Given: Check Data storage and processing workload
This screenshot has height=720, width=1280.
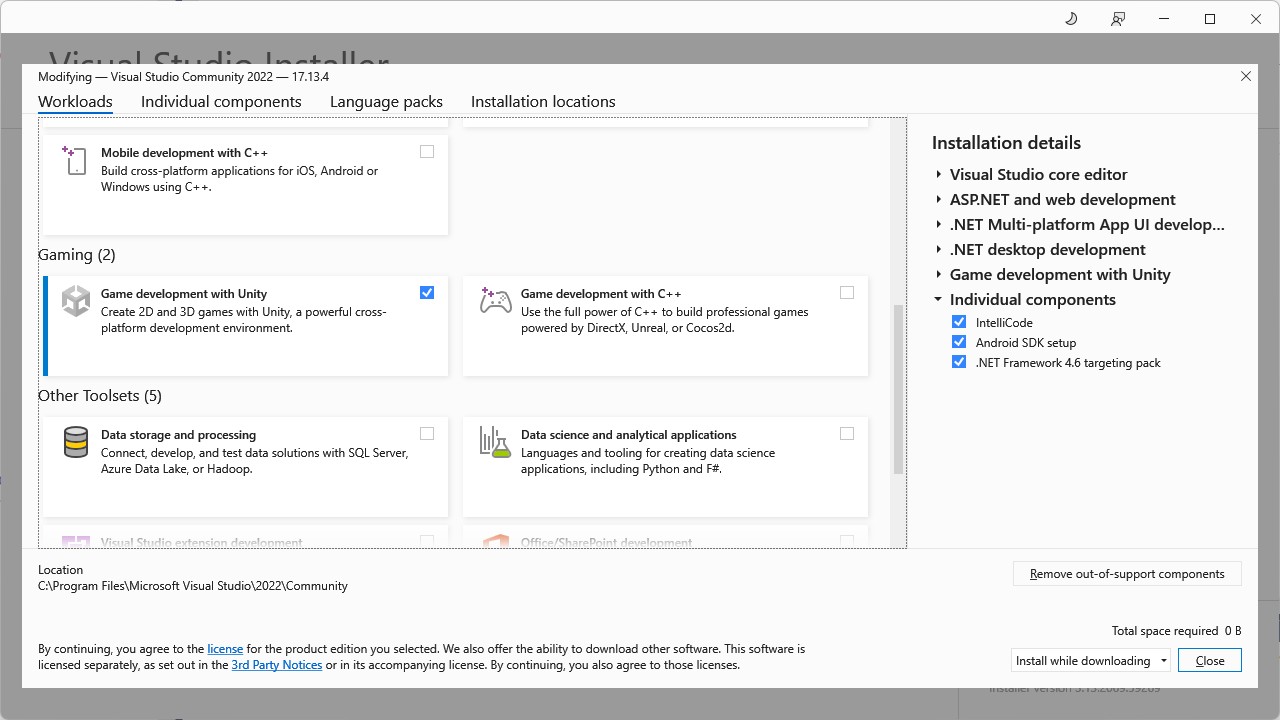Looking at the screenshot, I should [x=427, y=434].
